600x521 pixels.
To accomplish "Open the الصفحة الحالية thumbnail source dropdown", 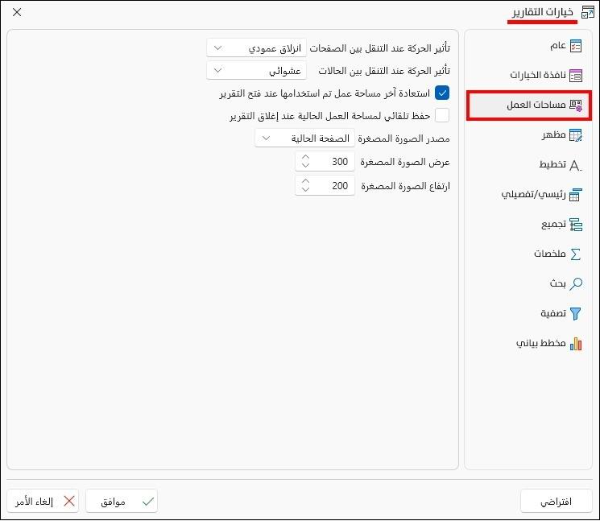I will 305,138.
